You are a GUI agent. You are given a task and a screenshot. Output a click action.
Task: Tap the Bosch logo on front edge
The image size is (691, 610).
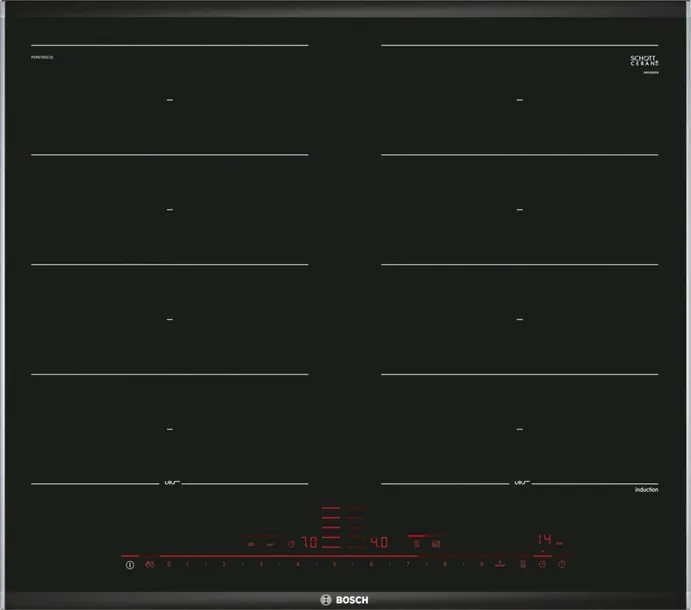coord(345,599)
